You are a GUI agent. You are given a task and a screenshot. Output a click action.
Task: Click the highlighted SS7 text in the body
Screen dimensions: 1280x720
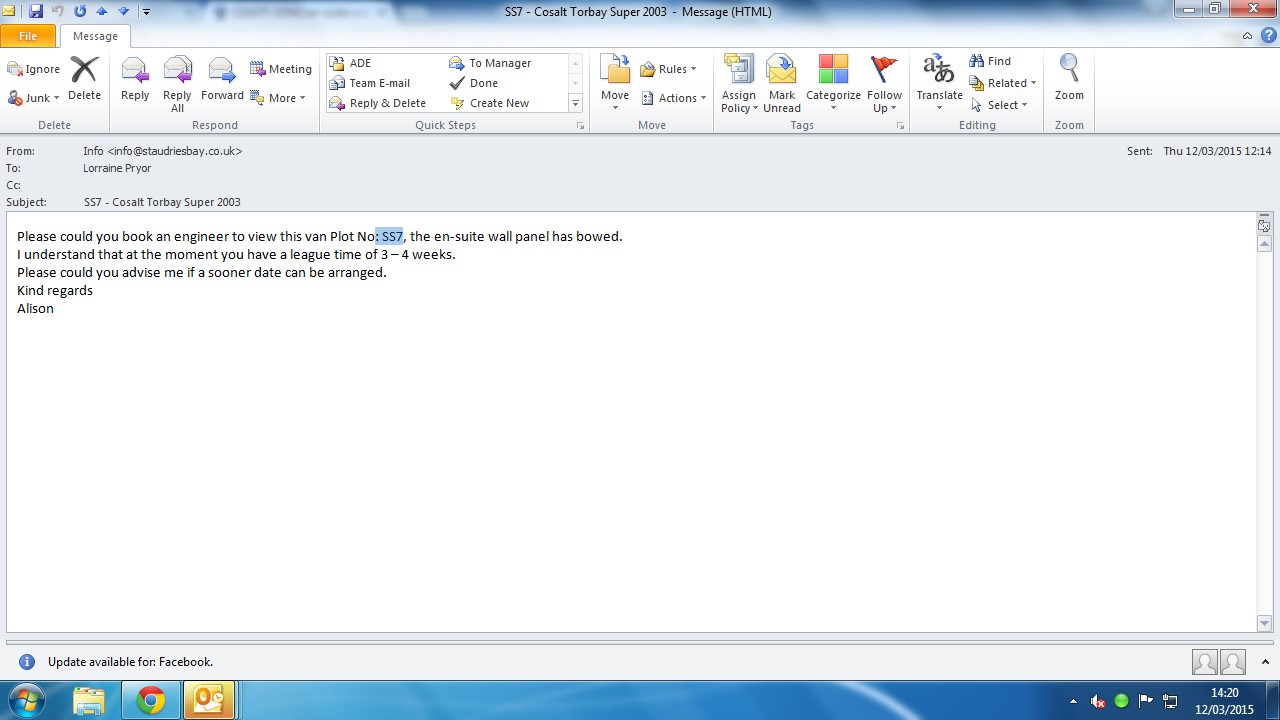[392, 236]
